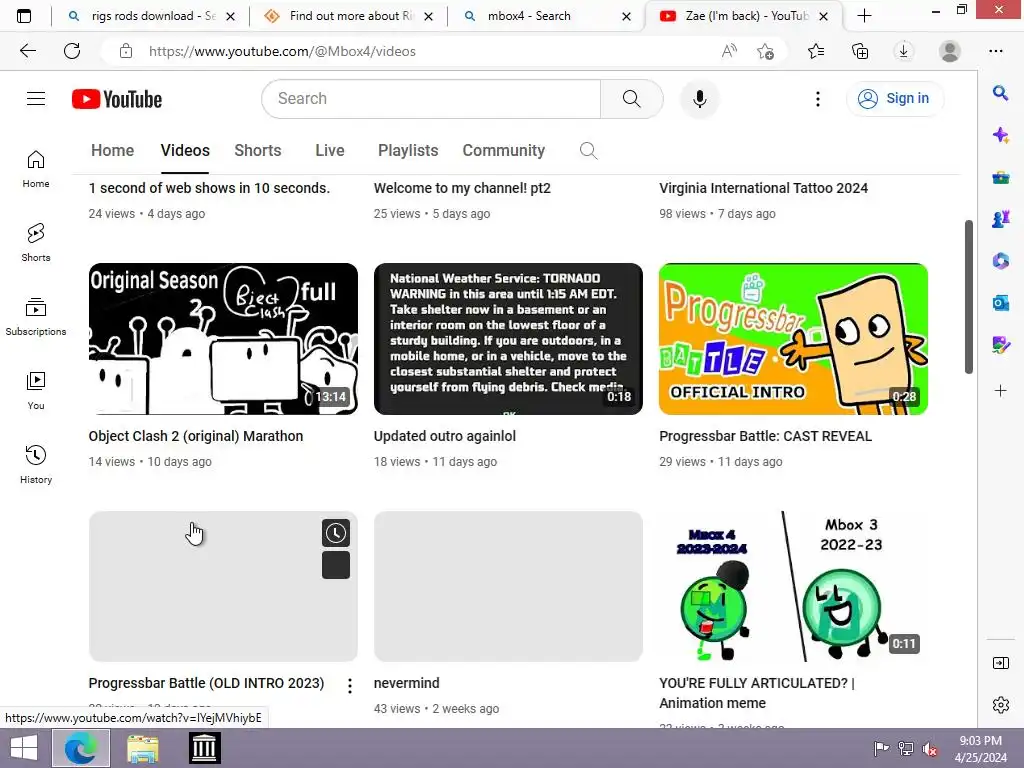Open the YouTube guide hamburger menu
Viewport: 1024px width, 768px height.
pyautogui.click(x=36, y=99)
